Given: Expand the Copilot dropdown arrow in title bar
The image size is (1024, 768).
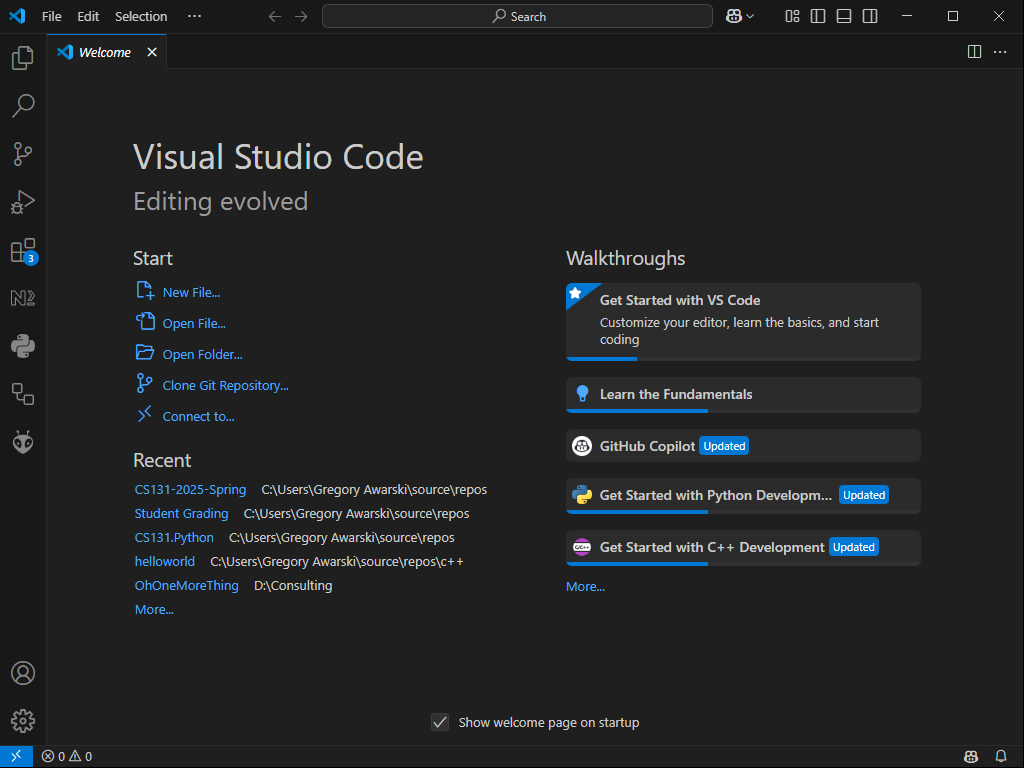Looking at the screenshot, I should coord(750,16).
